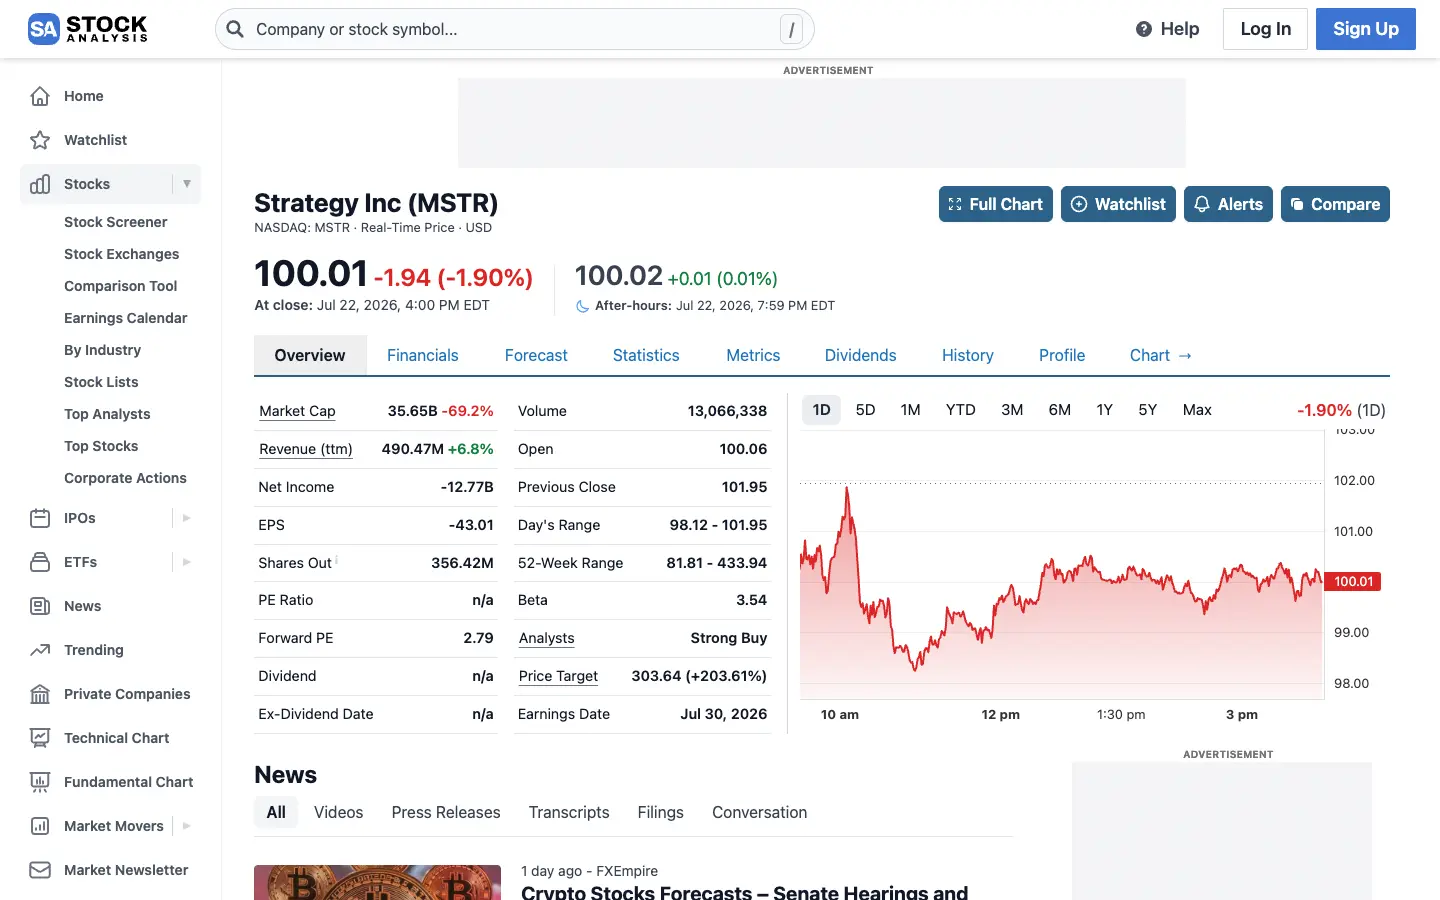Expand the Market Movers submenu arrow
Image resolution: width=1440 pixels, height=900 pixels.
[186, 826]
